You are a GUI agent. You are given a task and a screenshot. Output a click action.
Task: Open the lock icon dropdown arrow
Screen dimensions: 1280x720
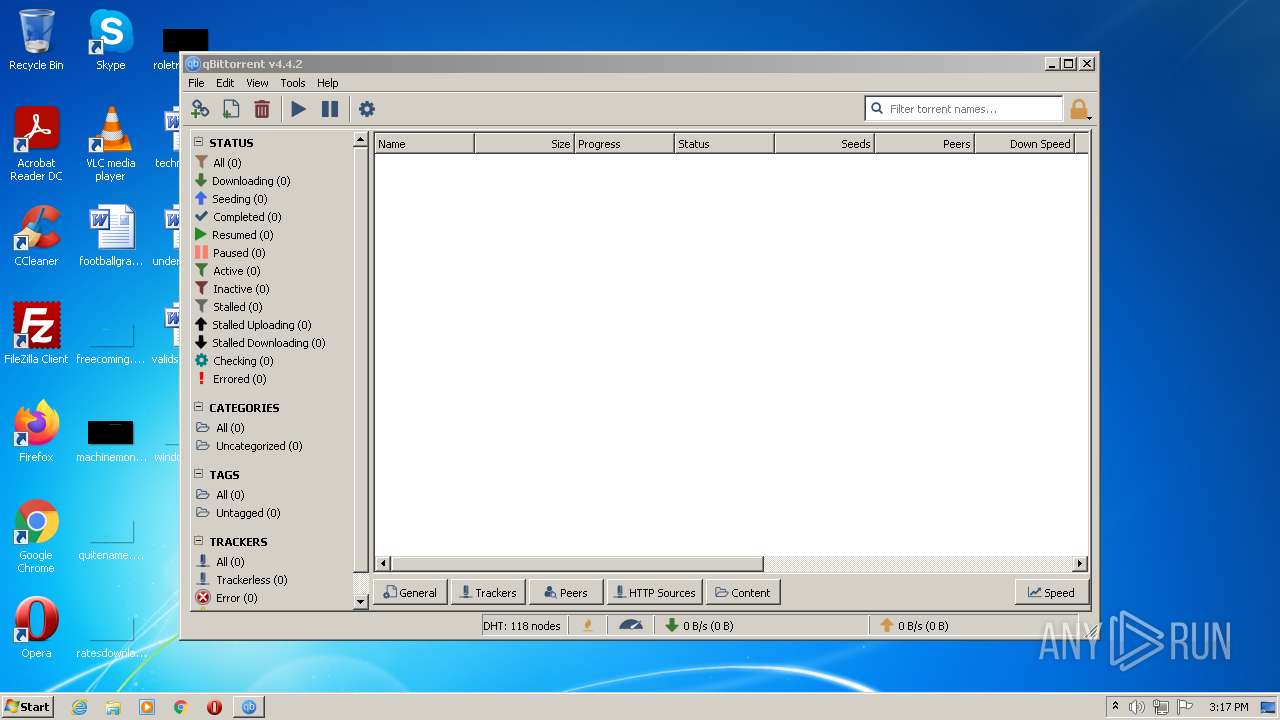tap(1089, 118)
